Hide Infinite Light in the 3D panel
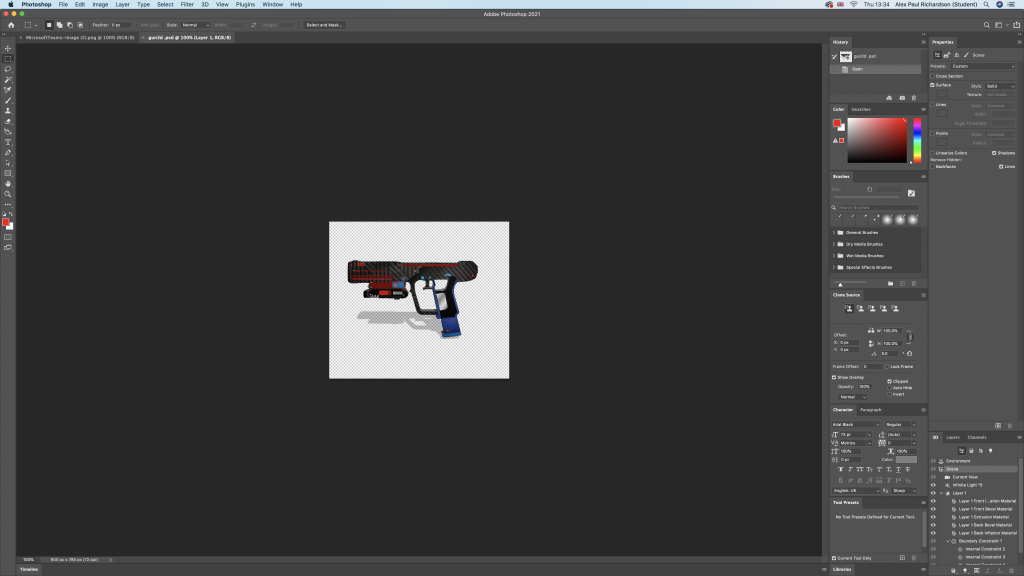 (933, 485)
